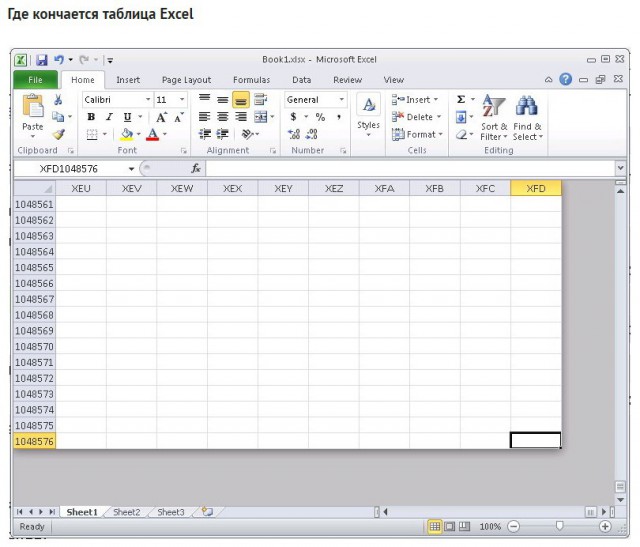The image size is (640, 547).
Task: Click the Orientation text rotation icon
Action: tap(247, 134)
